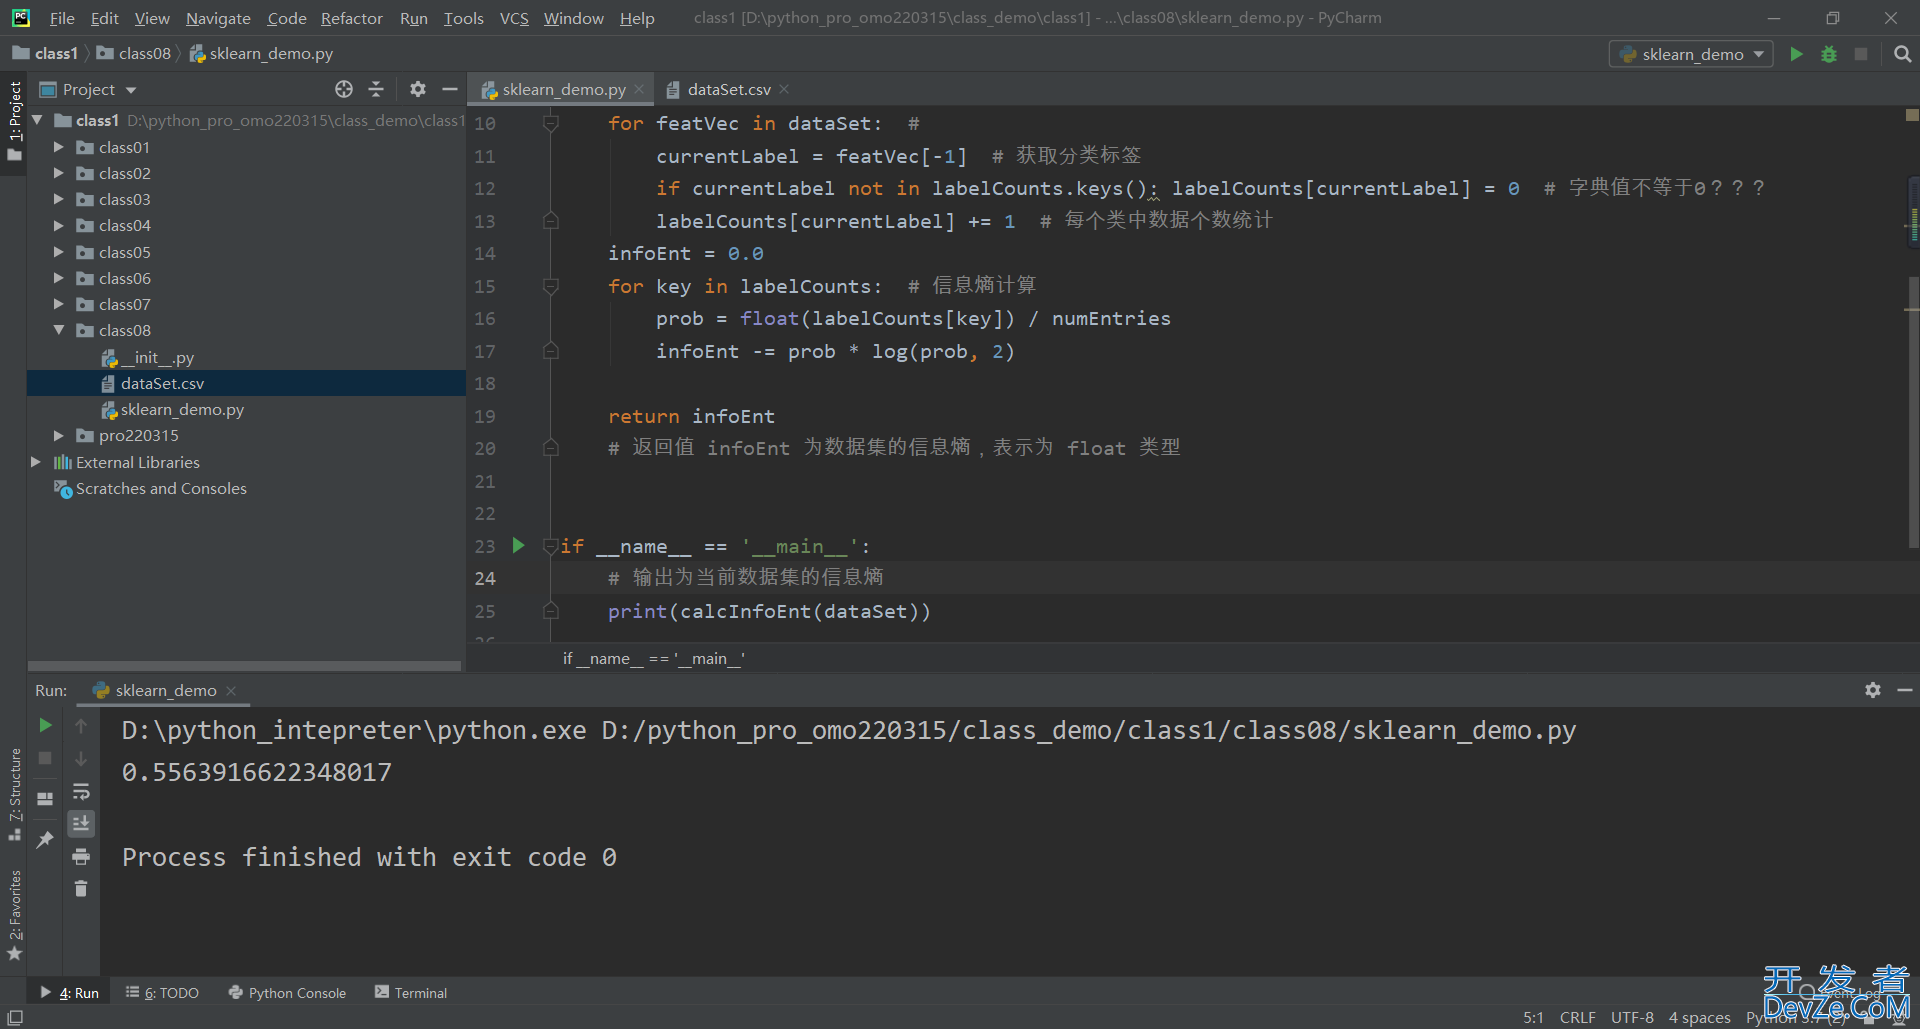The height and width of the screenshot is (1029, 1920).
Task: Start debugging with the bug icon
Action: click(x=1829, y=54)
